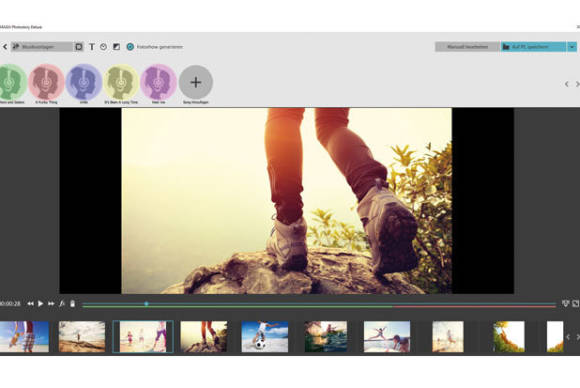Viewport: 580px width, 388px height.
Task: Select the pink music style circle
Action: click(46, 82)
